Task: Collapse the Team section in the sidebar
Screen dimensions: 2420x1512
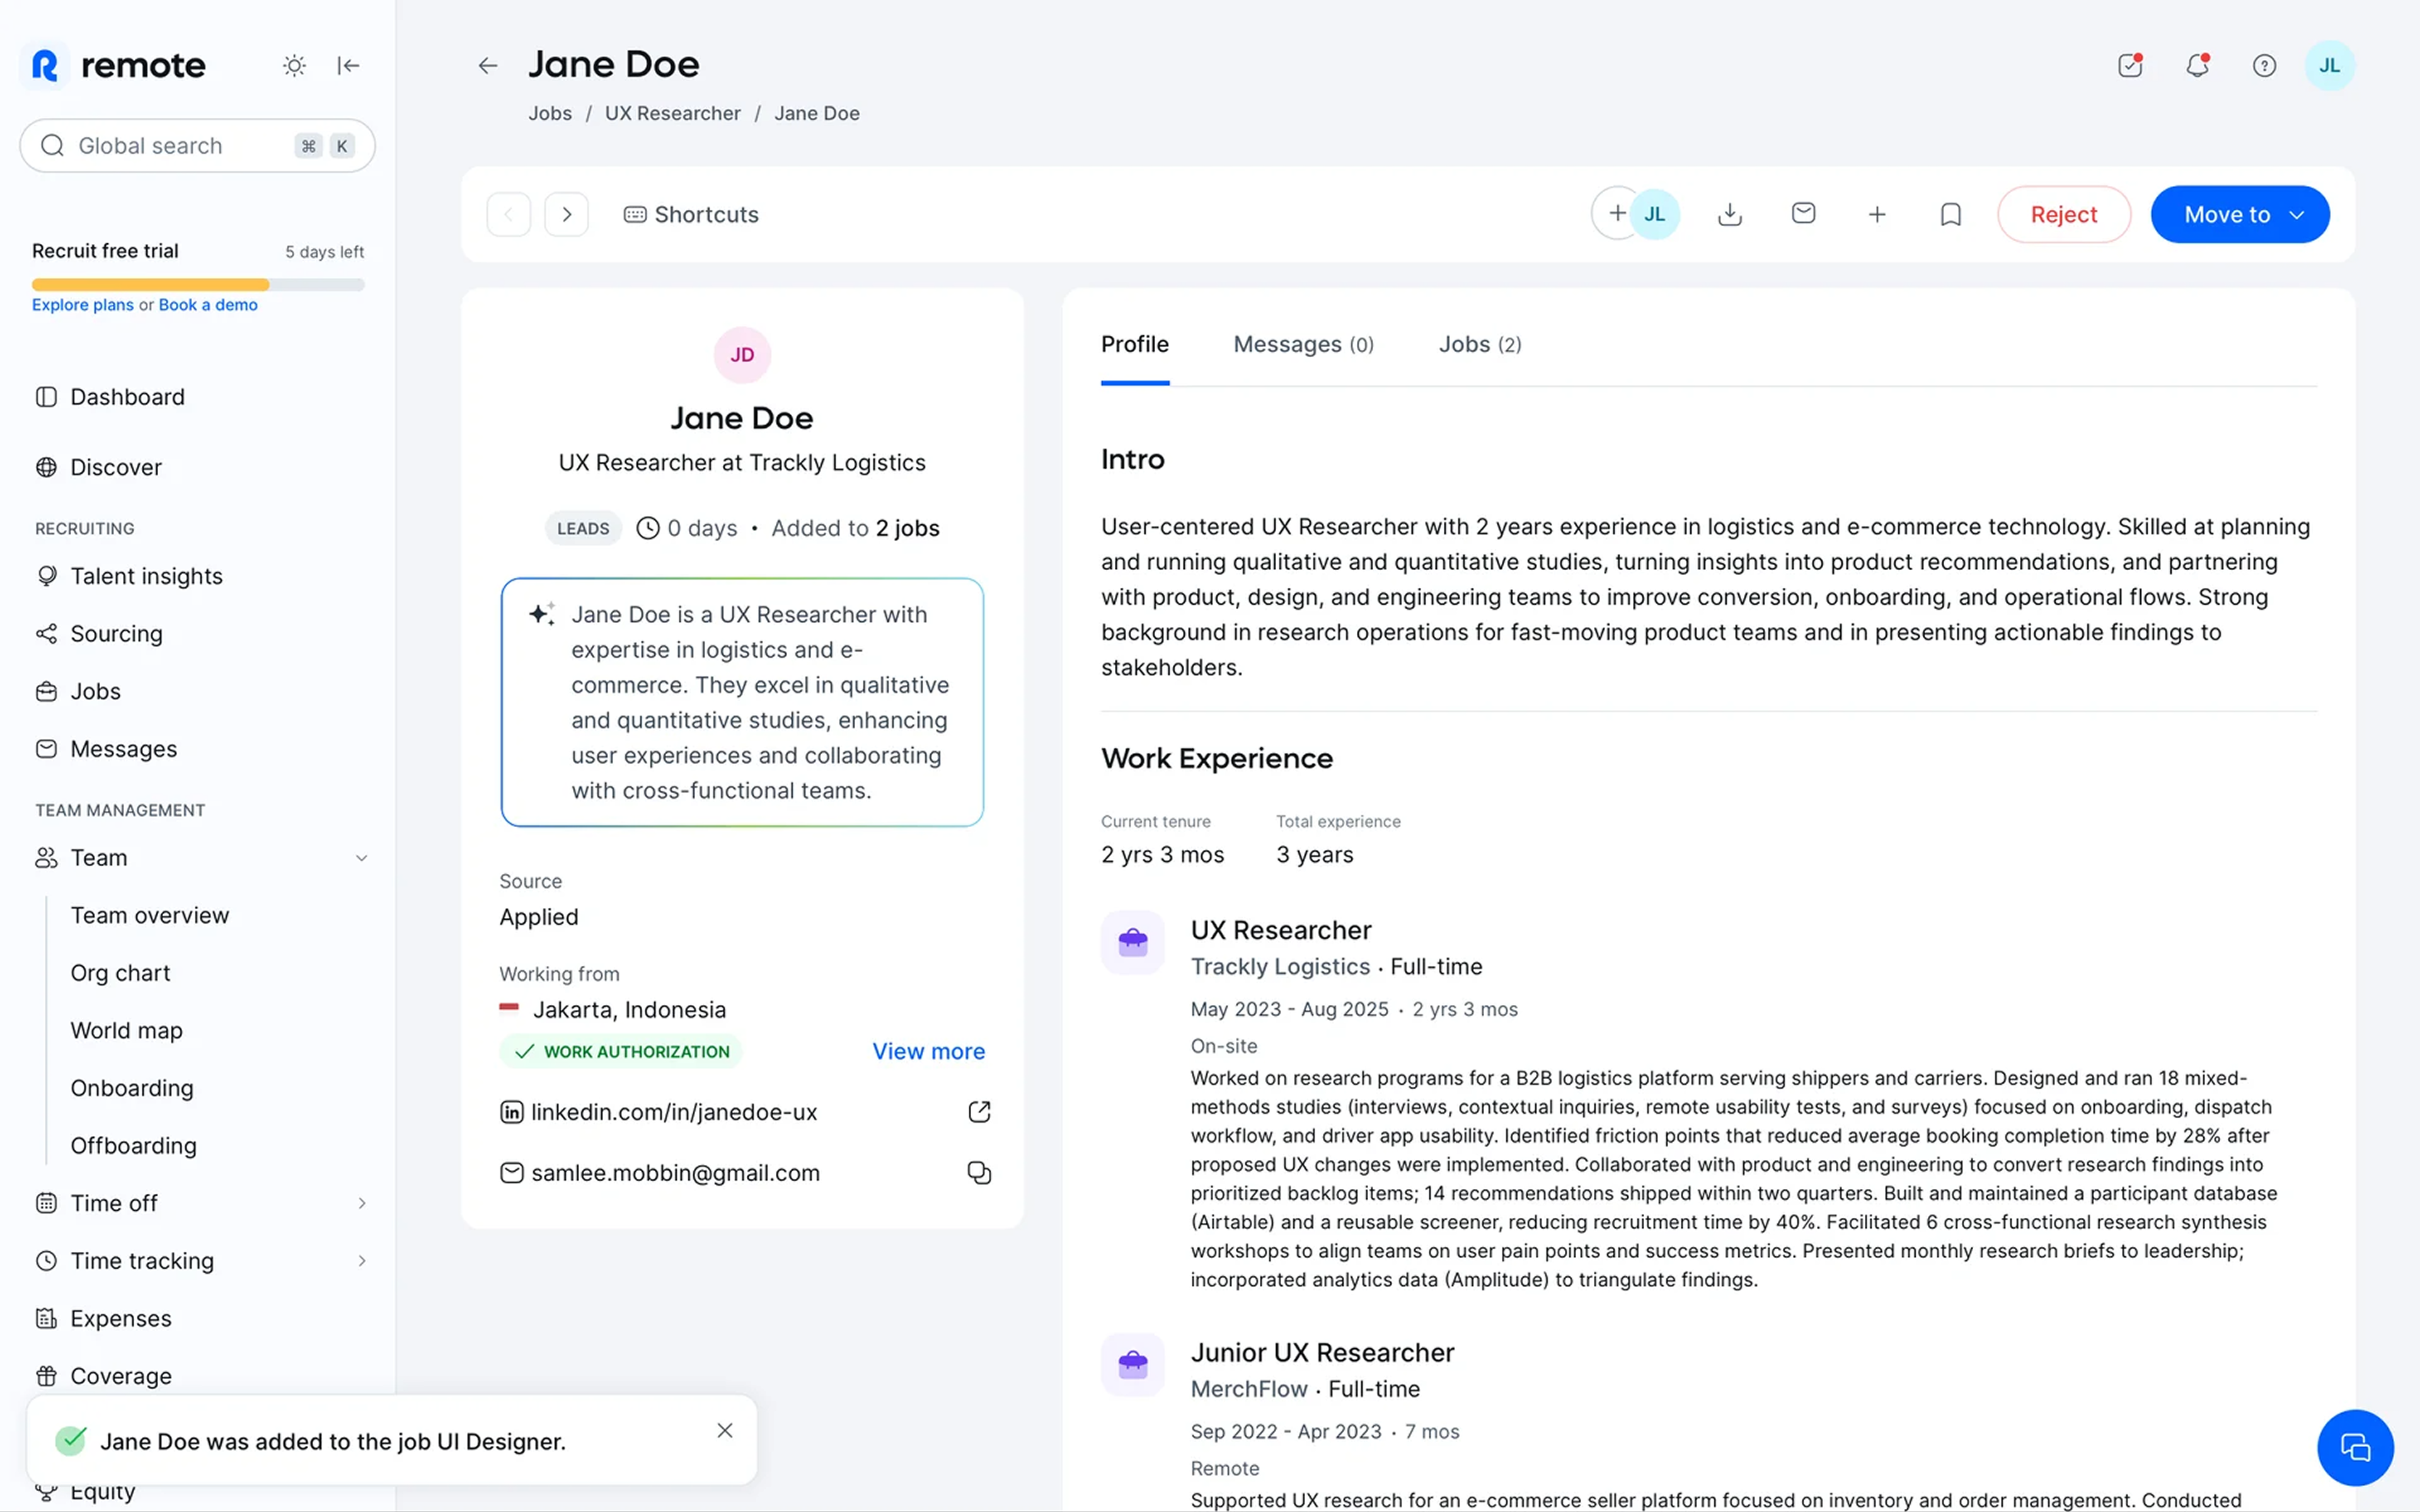Action: tap(362, 857)
